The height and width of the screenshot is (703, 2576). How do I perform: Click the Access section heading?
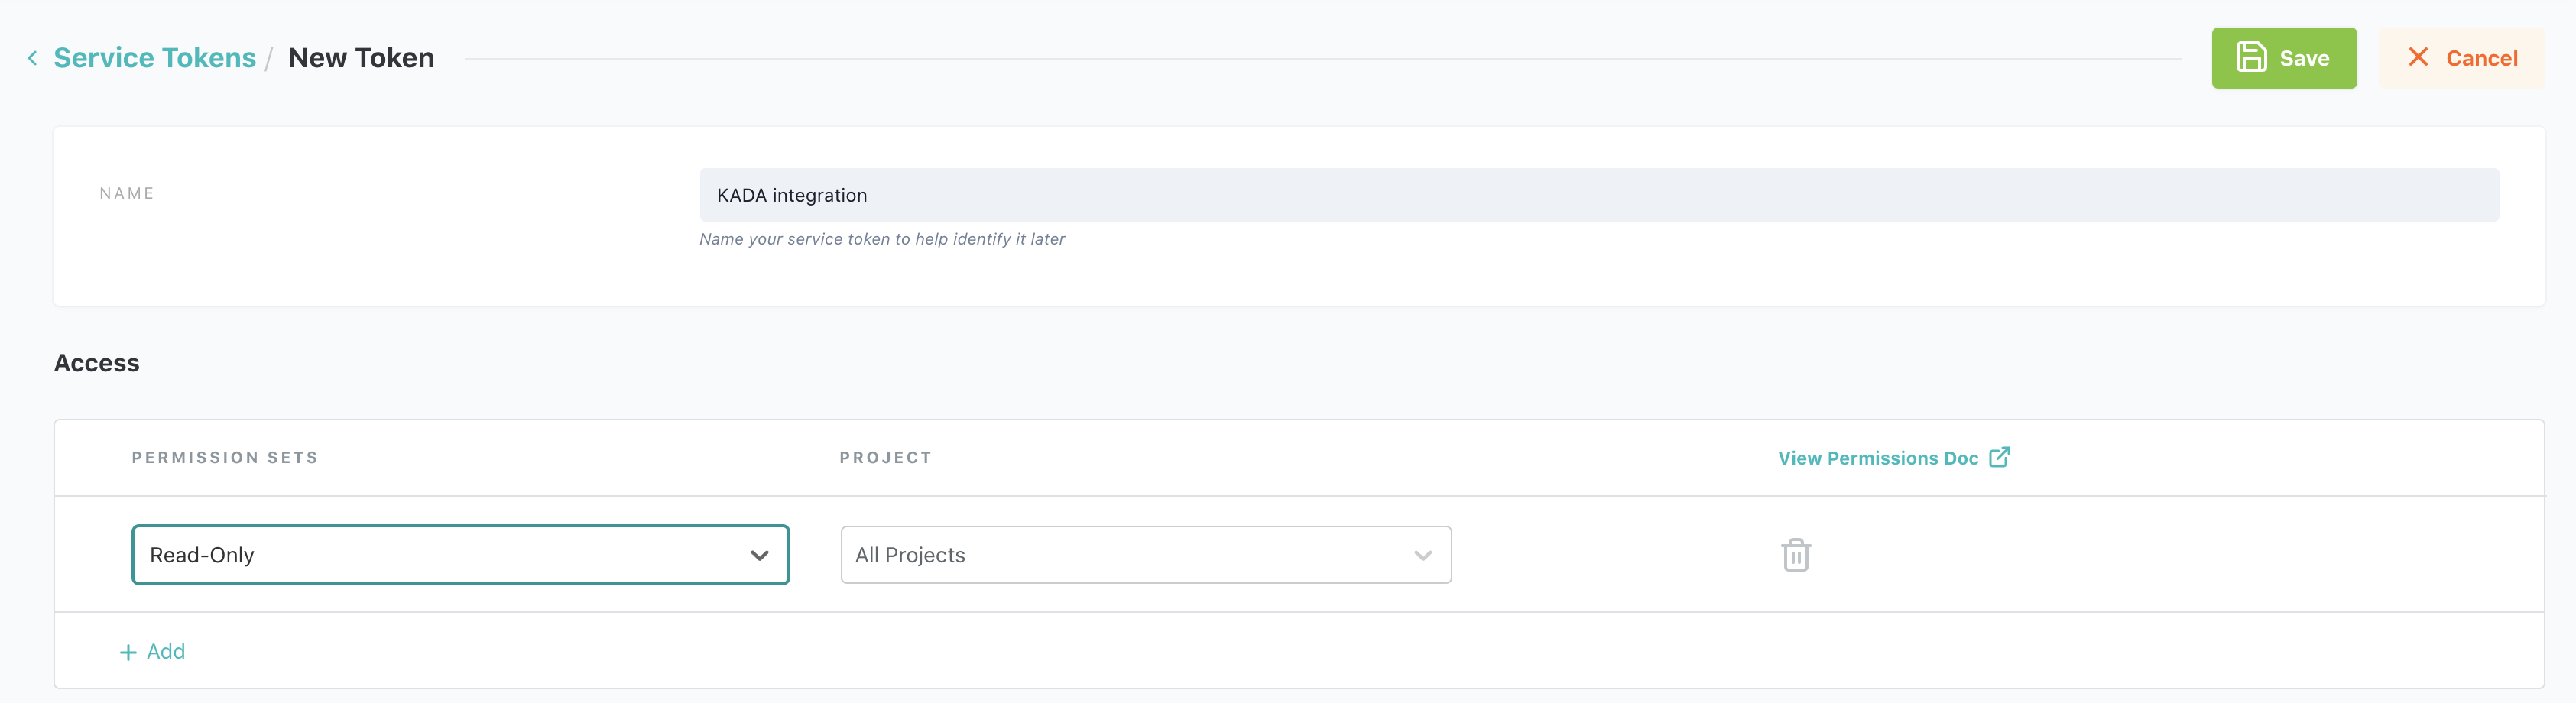(x=97, y=363)
